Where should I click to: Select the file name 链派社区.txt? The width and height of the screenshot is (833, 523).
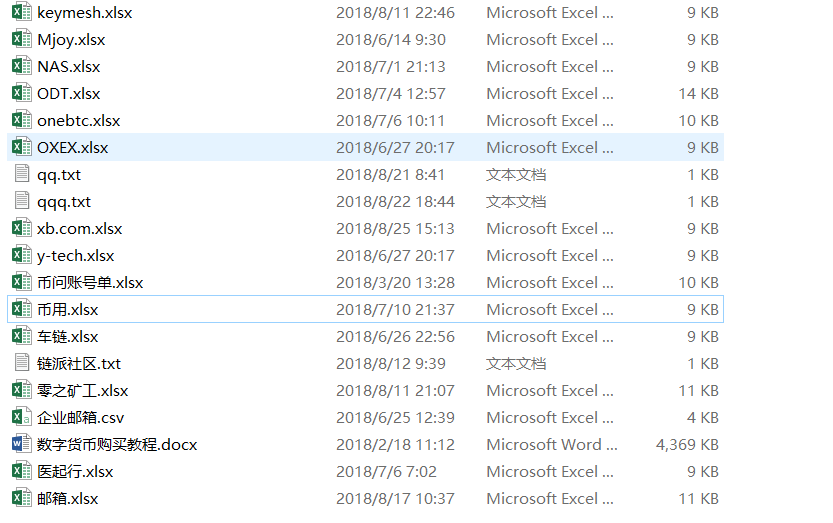point(79,364)
